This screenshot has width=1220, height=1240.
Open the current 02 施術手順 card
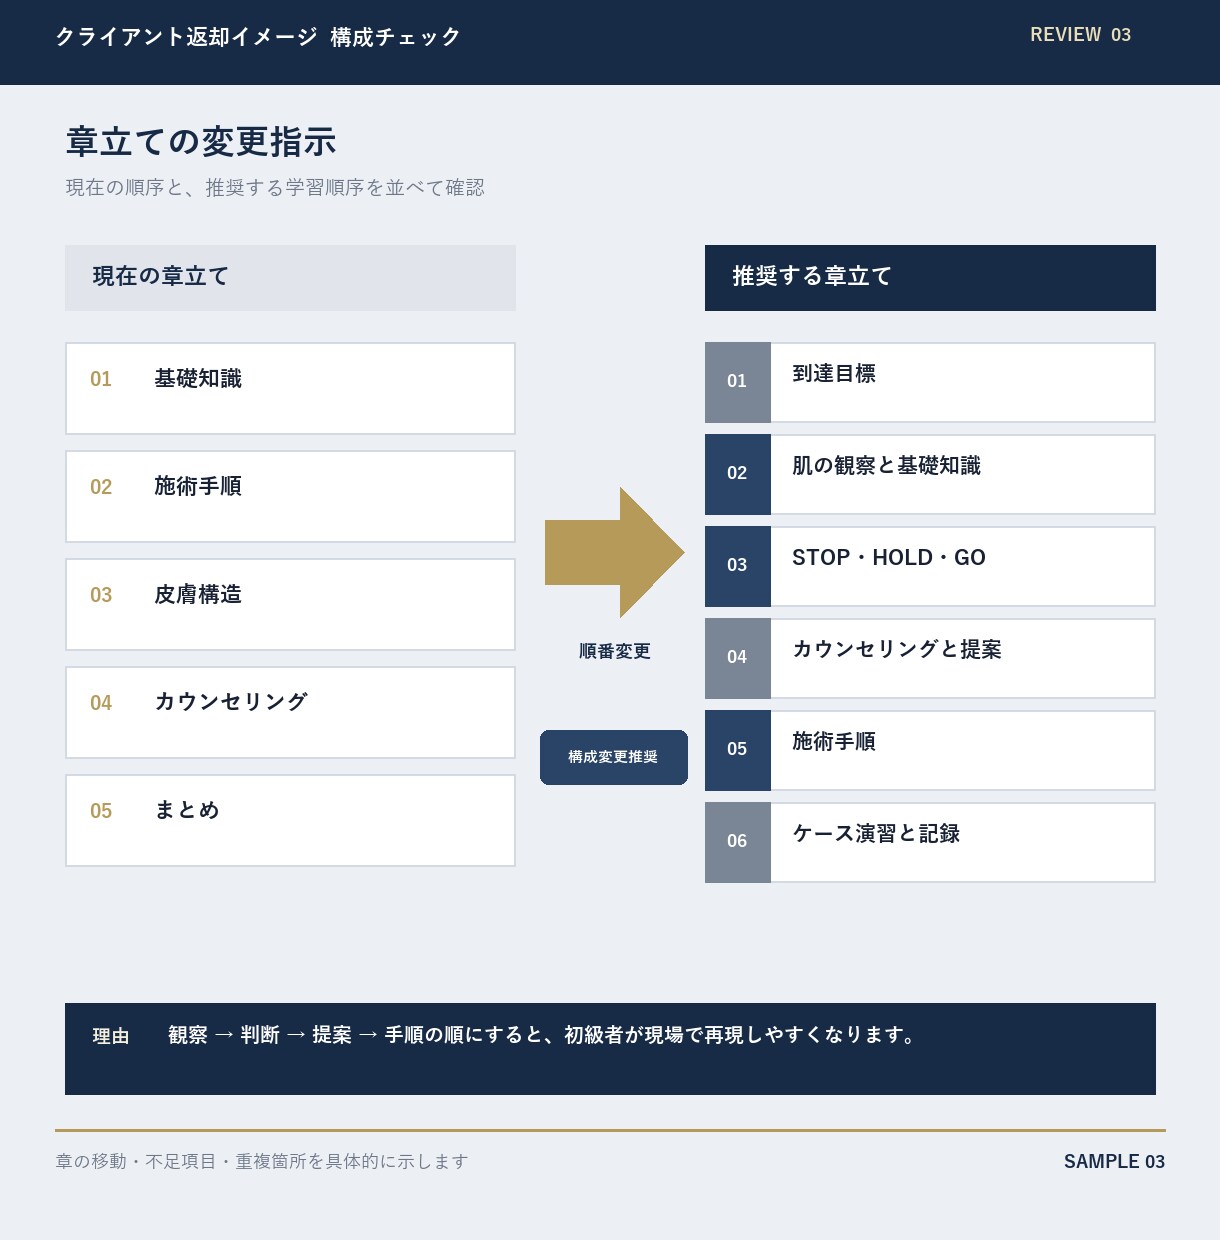[x=290, y=496]
